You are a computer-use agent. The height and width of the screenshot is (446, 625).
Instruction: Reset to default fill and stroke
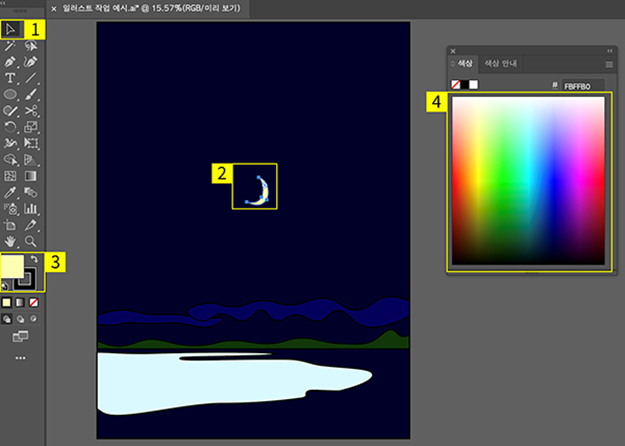point(5,285)
